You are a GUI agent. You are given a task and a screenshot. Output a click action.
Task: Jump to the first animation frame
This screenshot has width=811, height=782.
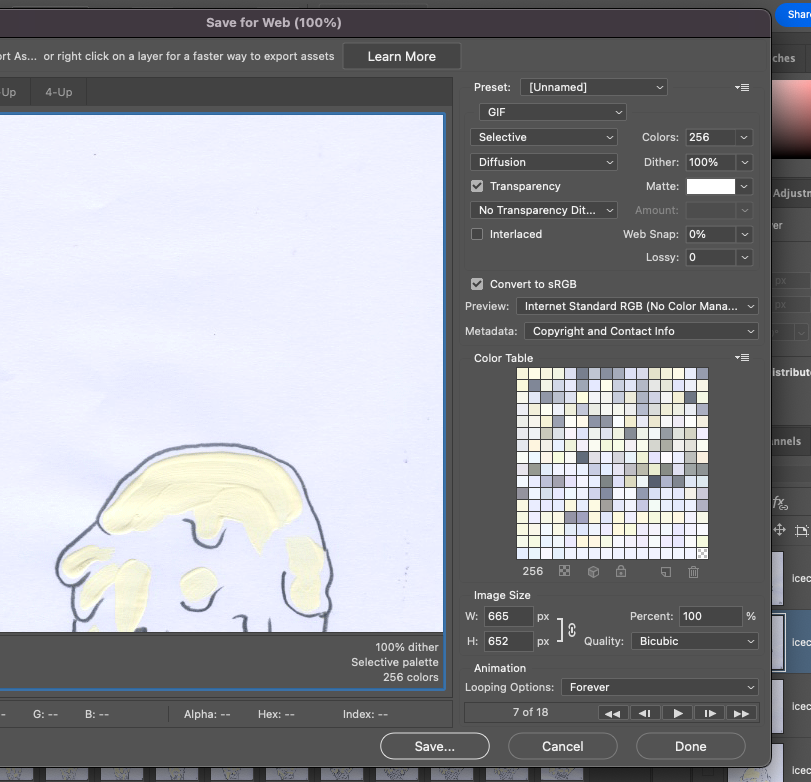(x=613, y=713)
